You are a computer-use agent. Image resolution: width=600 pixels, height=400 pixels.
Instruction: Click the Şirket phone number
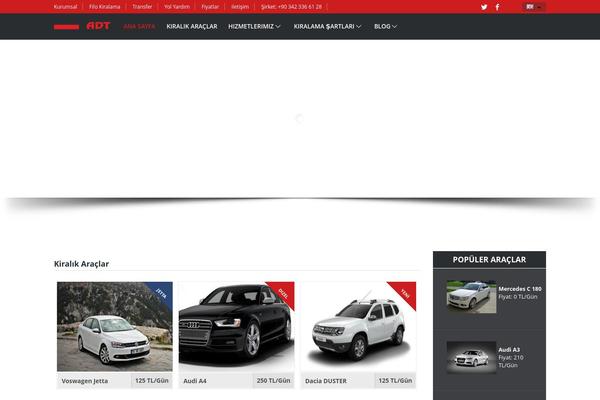(x=291, y=7)
